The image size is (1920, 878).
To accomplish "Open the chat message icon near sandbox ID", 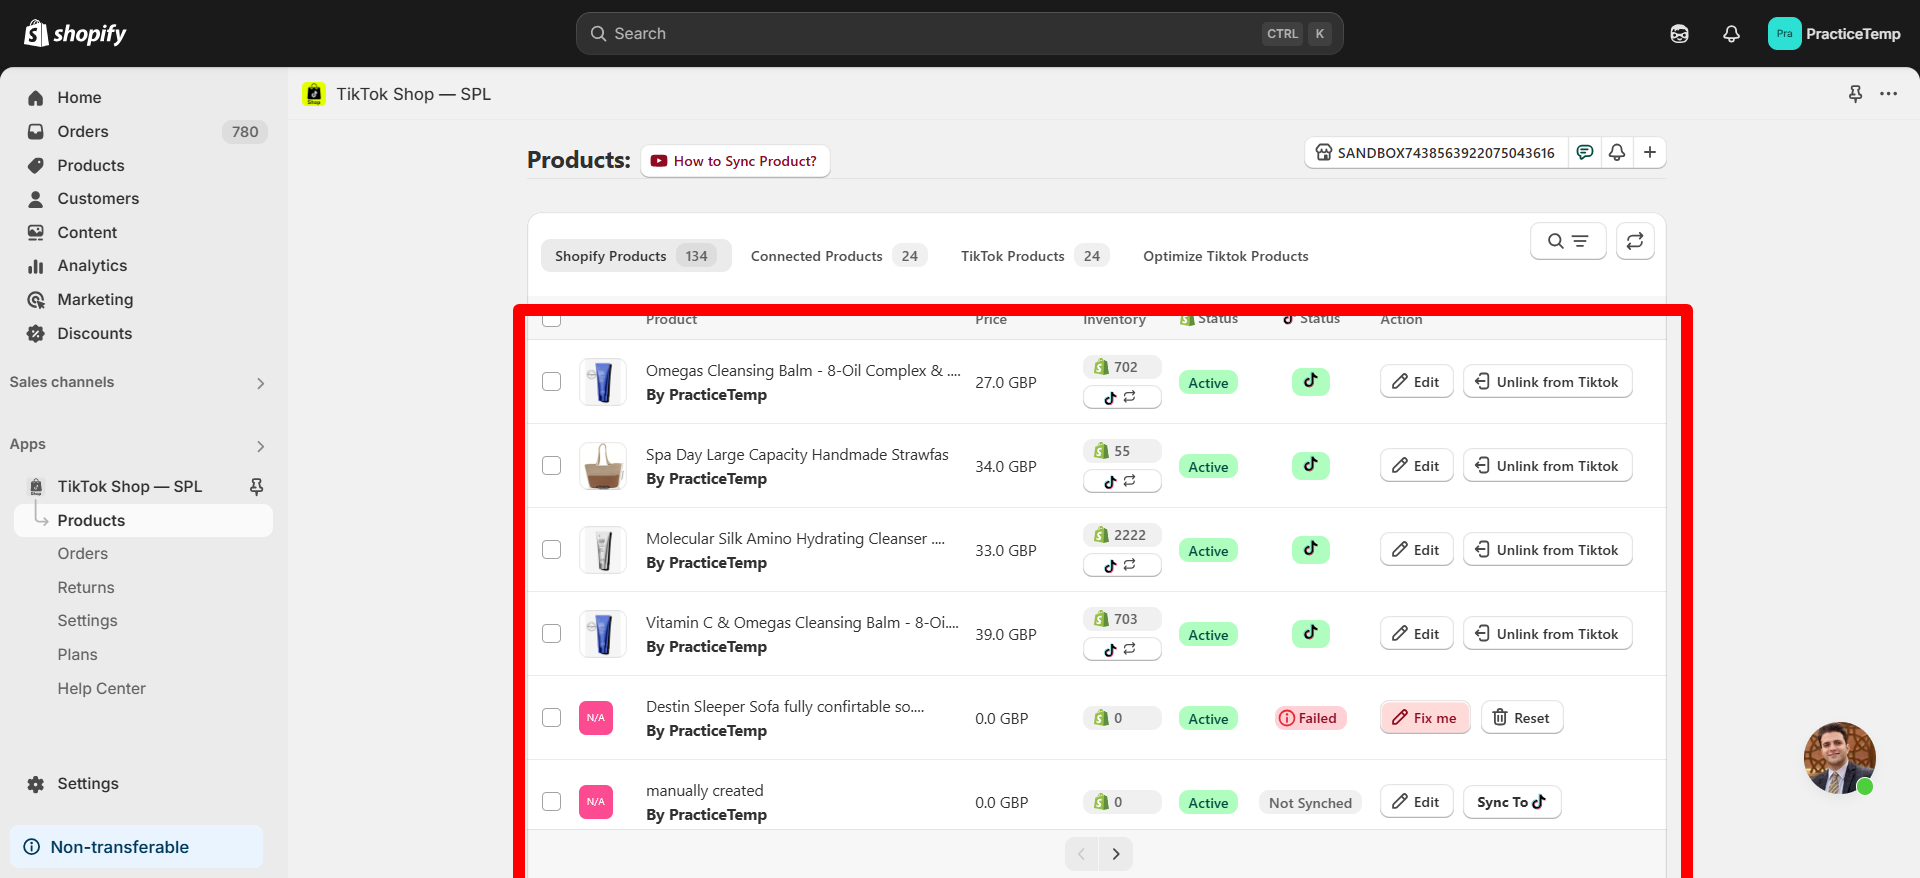I will click(x=1585, y=152).
